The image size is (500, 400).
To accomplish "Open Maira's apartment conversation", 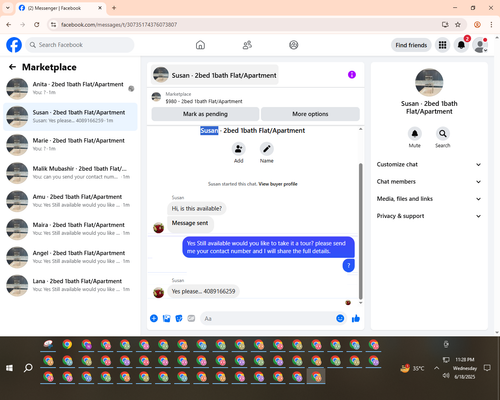I will pyautogui.click(x=70, y=229).
